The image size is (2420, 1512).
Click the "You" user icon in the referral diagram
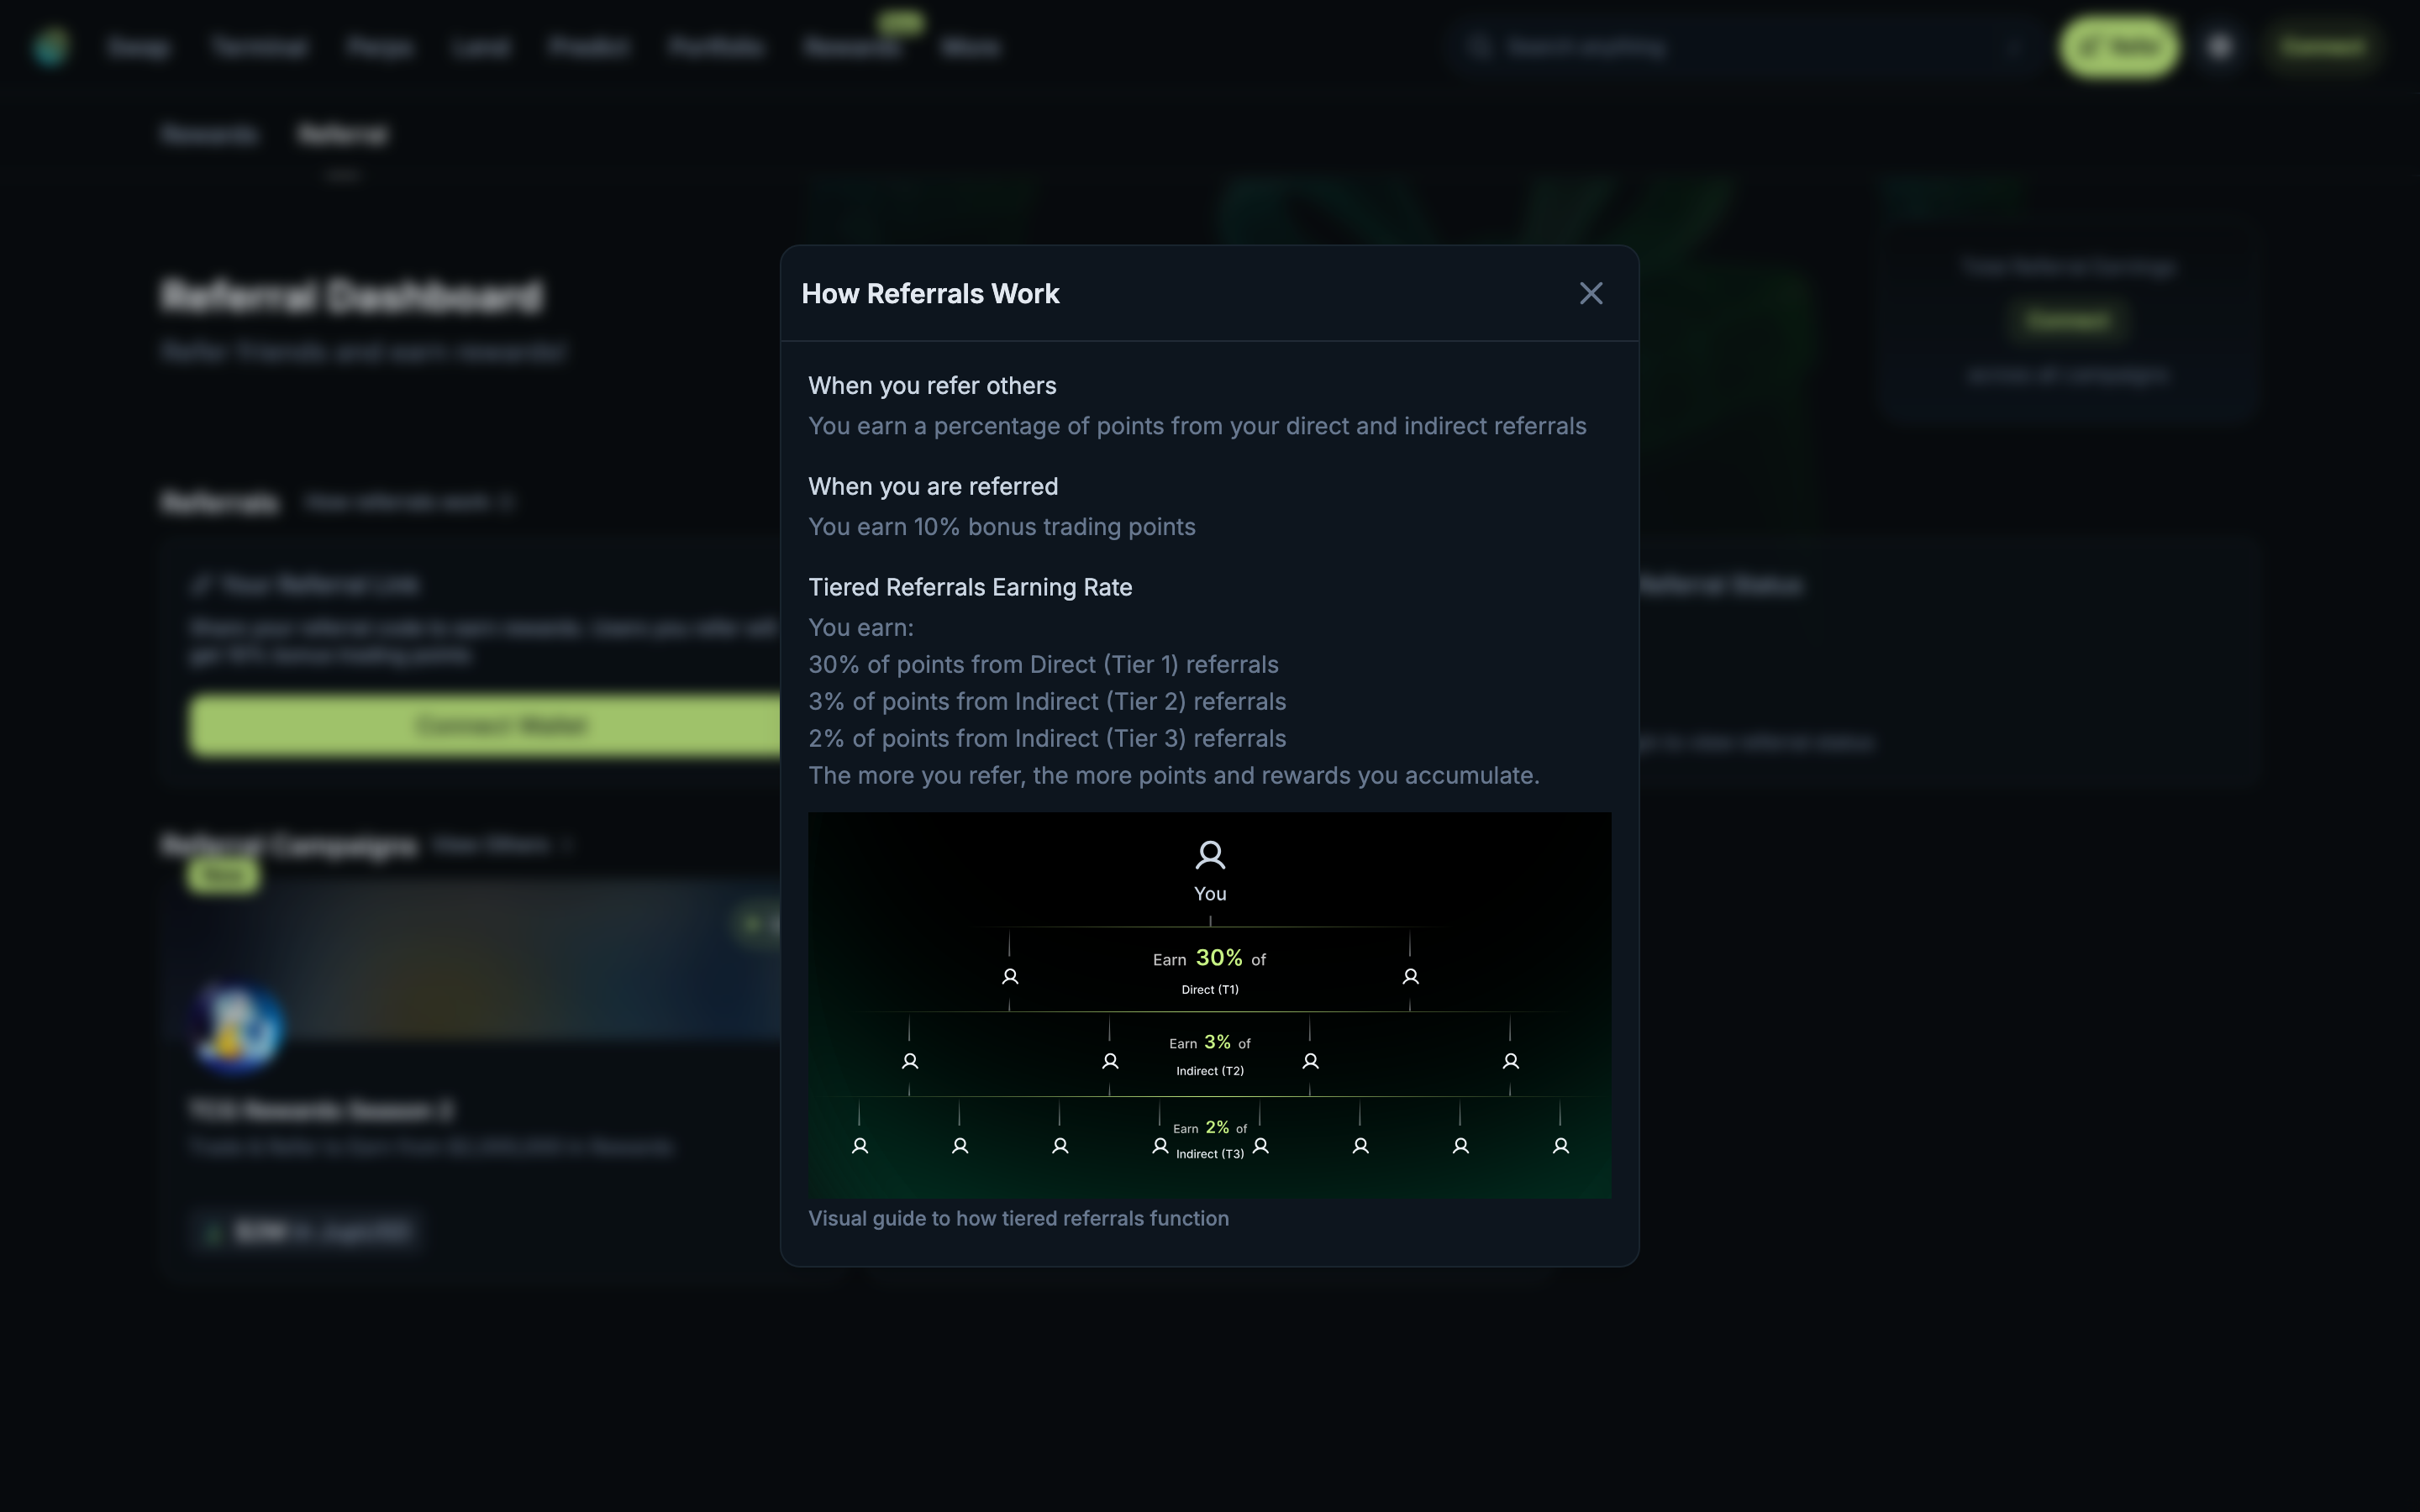tap(1209, 854)
